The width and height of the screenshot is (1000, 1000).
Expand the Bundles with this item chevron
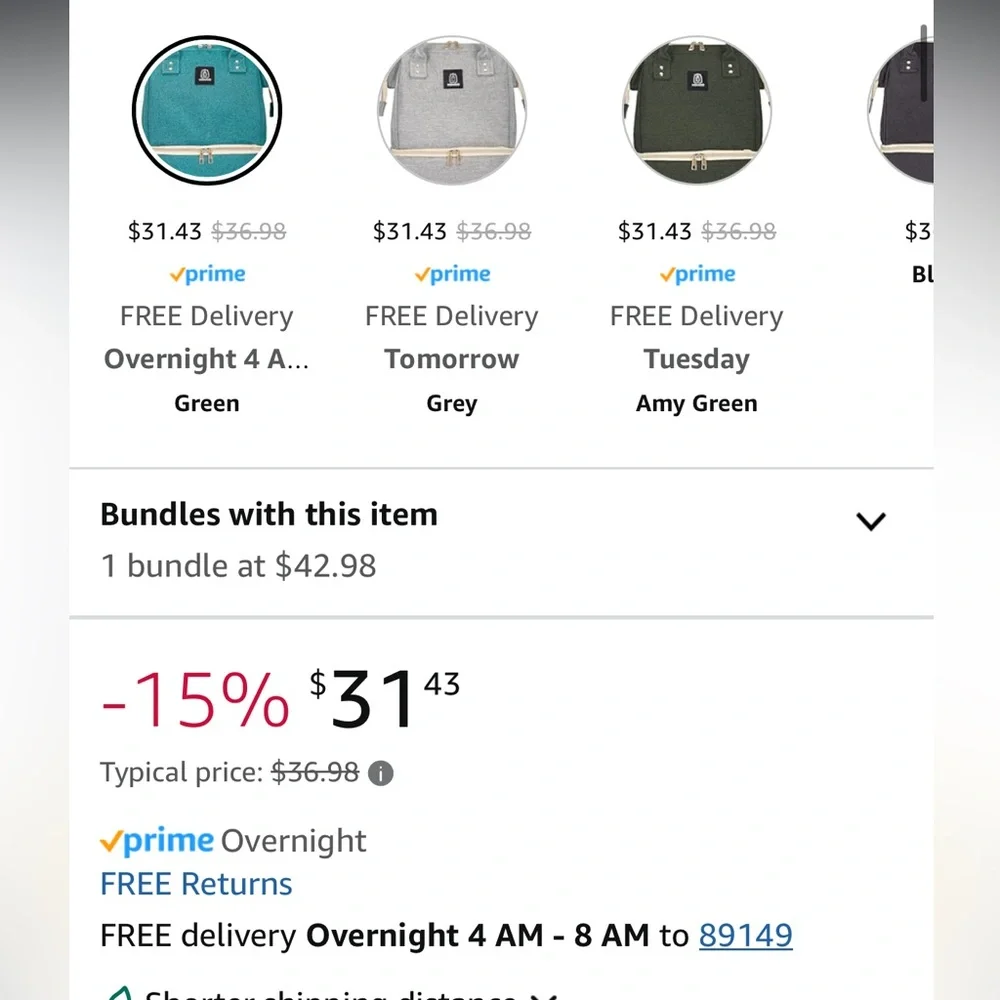(x=871, y=521)
